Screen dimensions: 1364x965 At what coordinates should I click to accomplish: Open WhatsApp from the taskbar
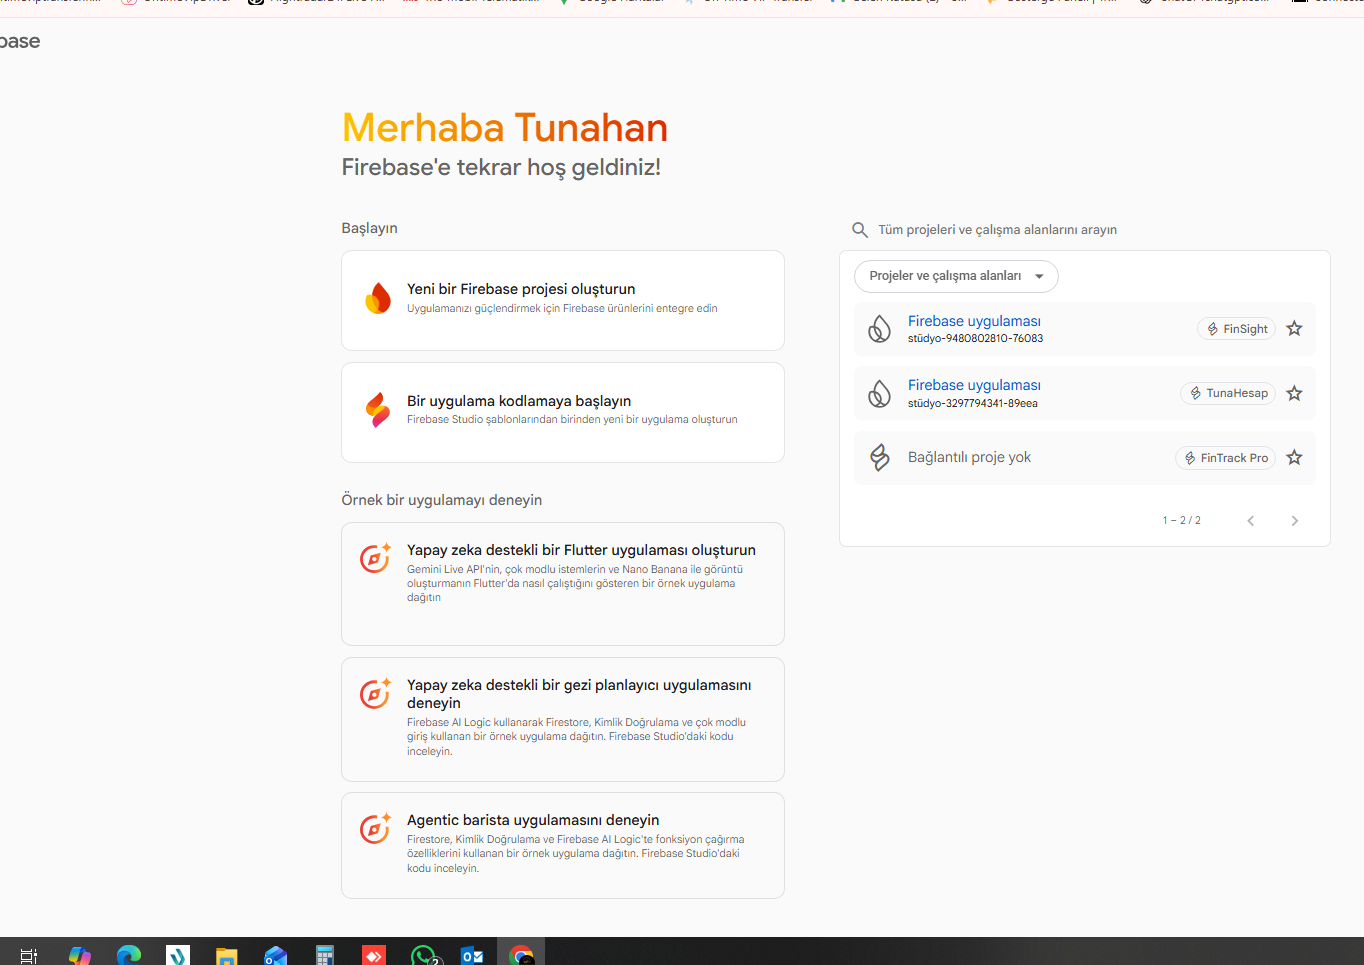click(x=425, y=955)
